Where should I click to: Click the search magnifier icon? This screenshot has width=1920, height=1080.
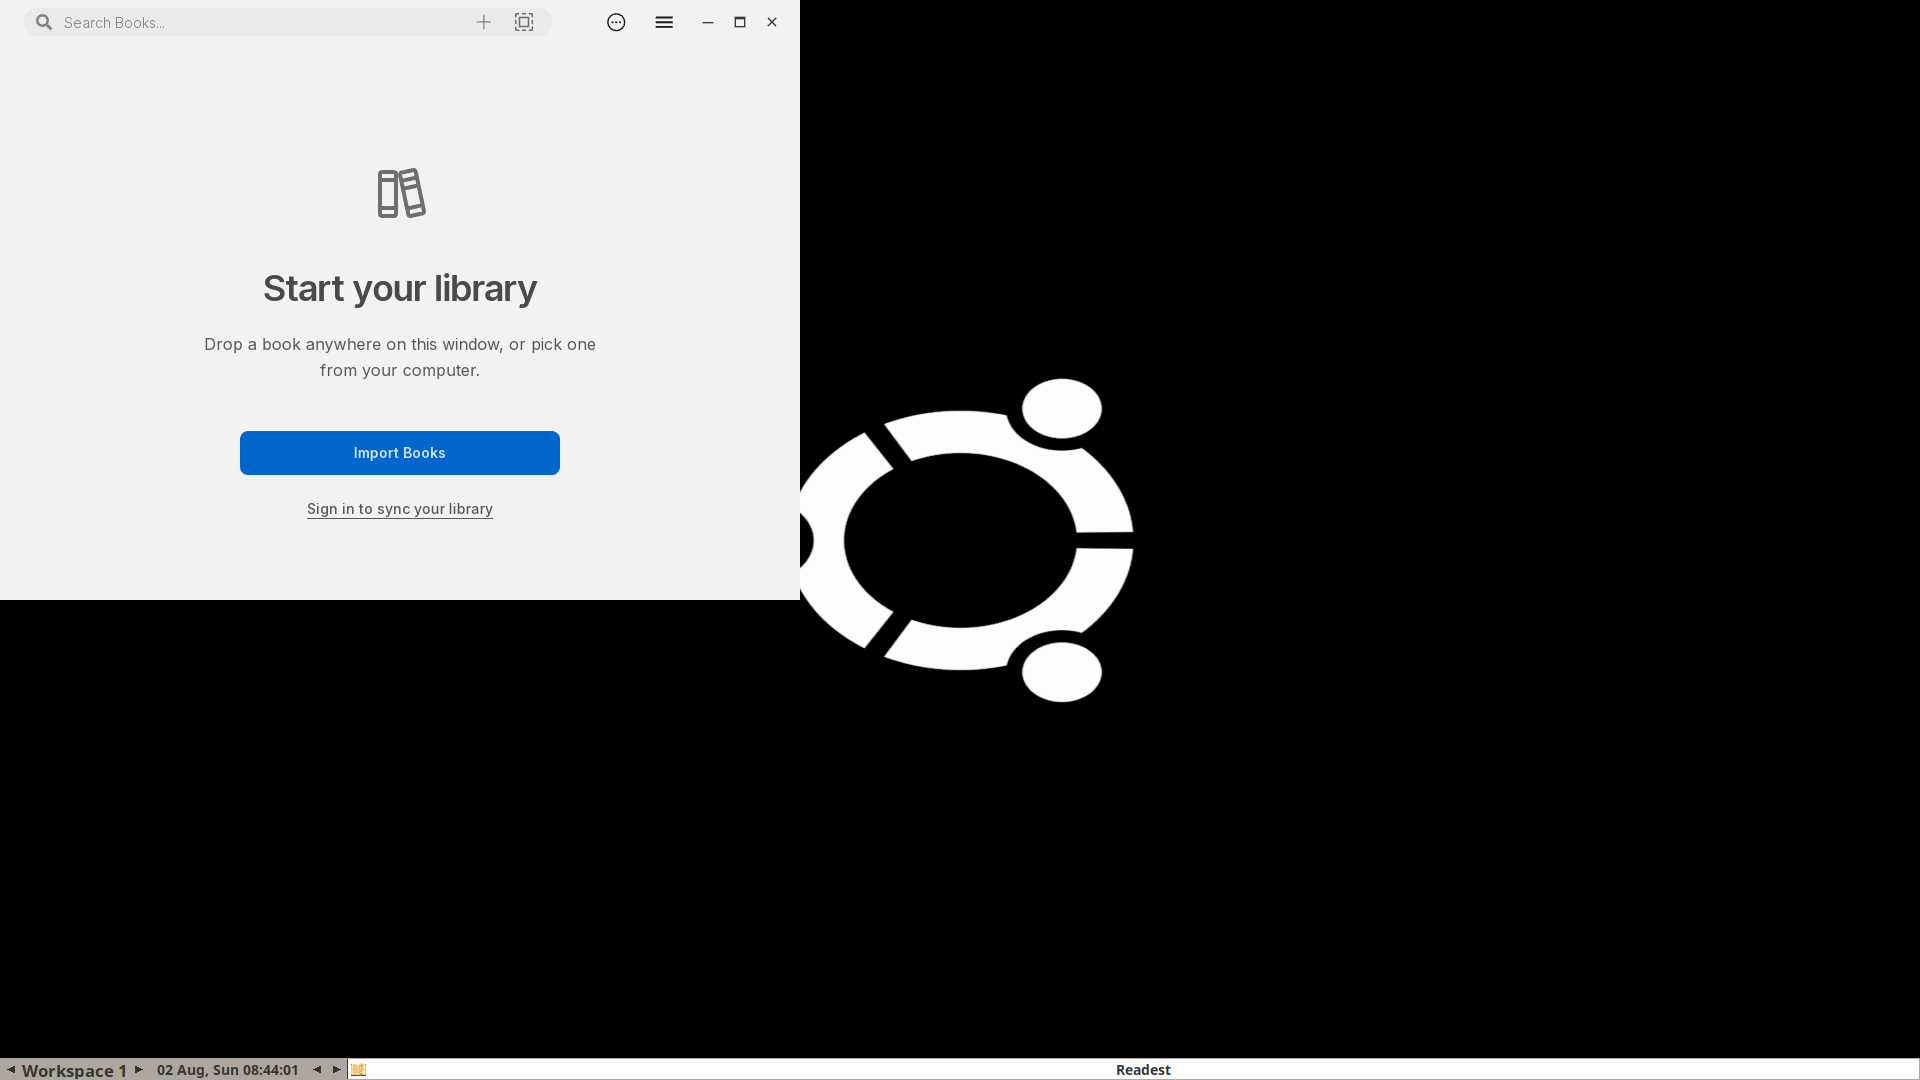[44, 22]
